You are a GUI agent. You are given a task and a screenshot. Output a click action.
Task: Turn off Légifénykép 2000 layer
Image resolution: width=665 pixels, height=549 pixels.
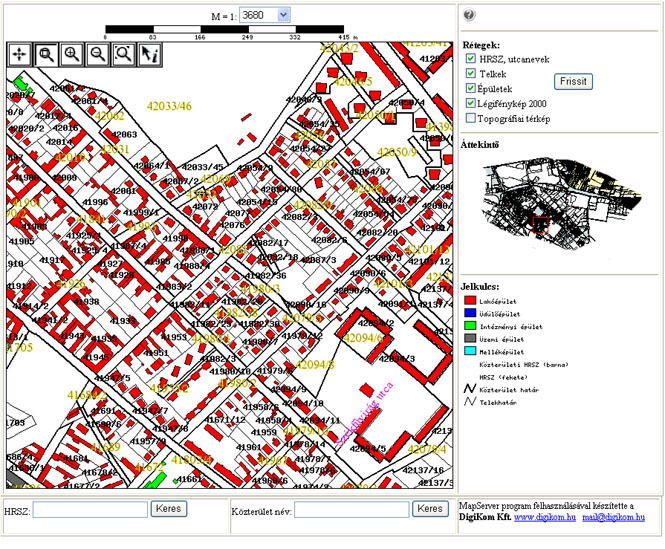click(471, 103)
